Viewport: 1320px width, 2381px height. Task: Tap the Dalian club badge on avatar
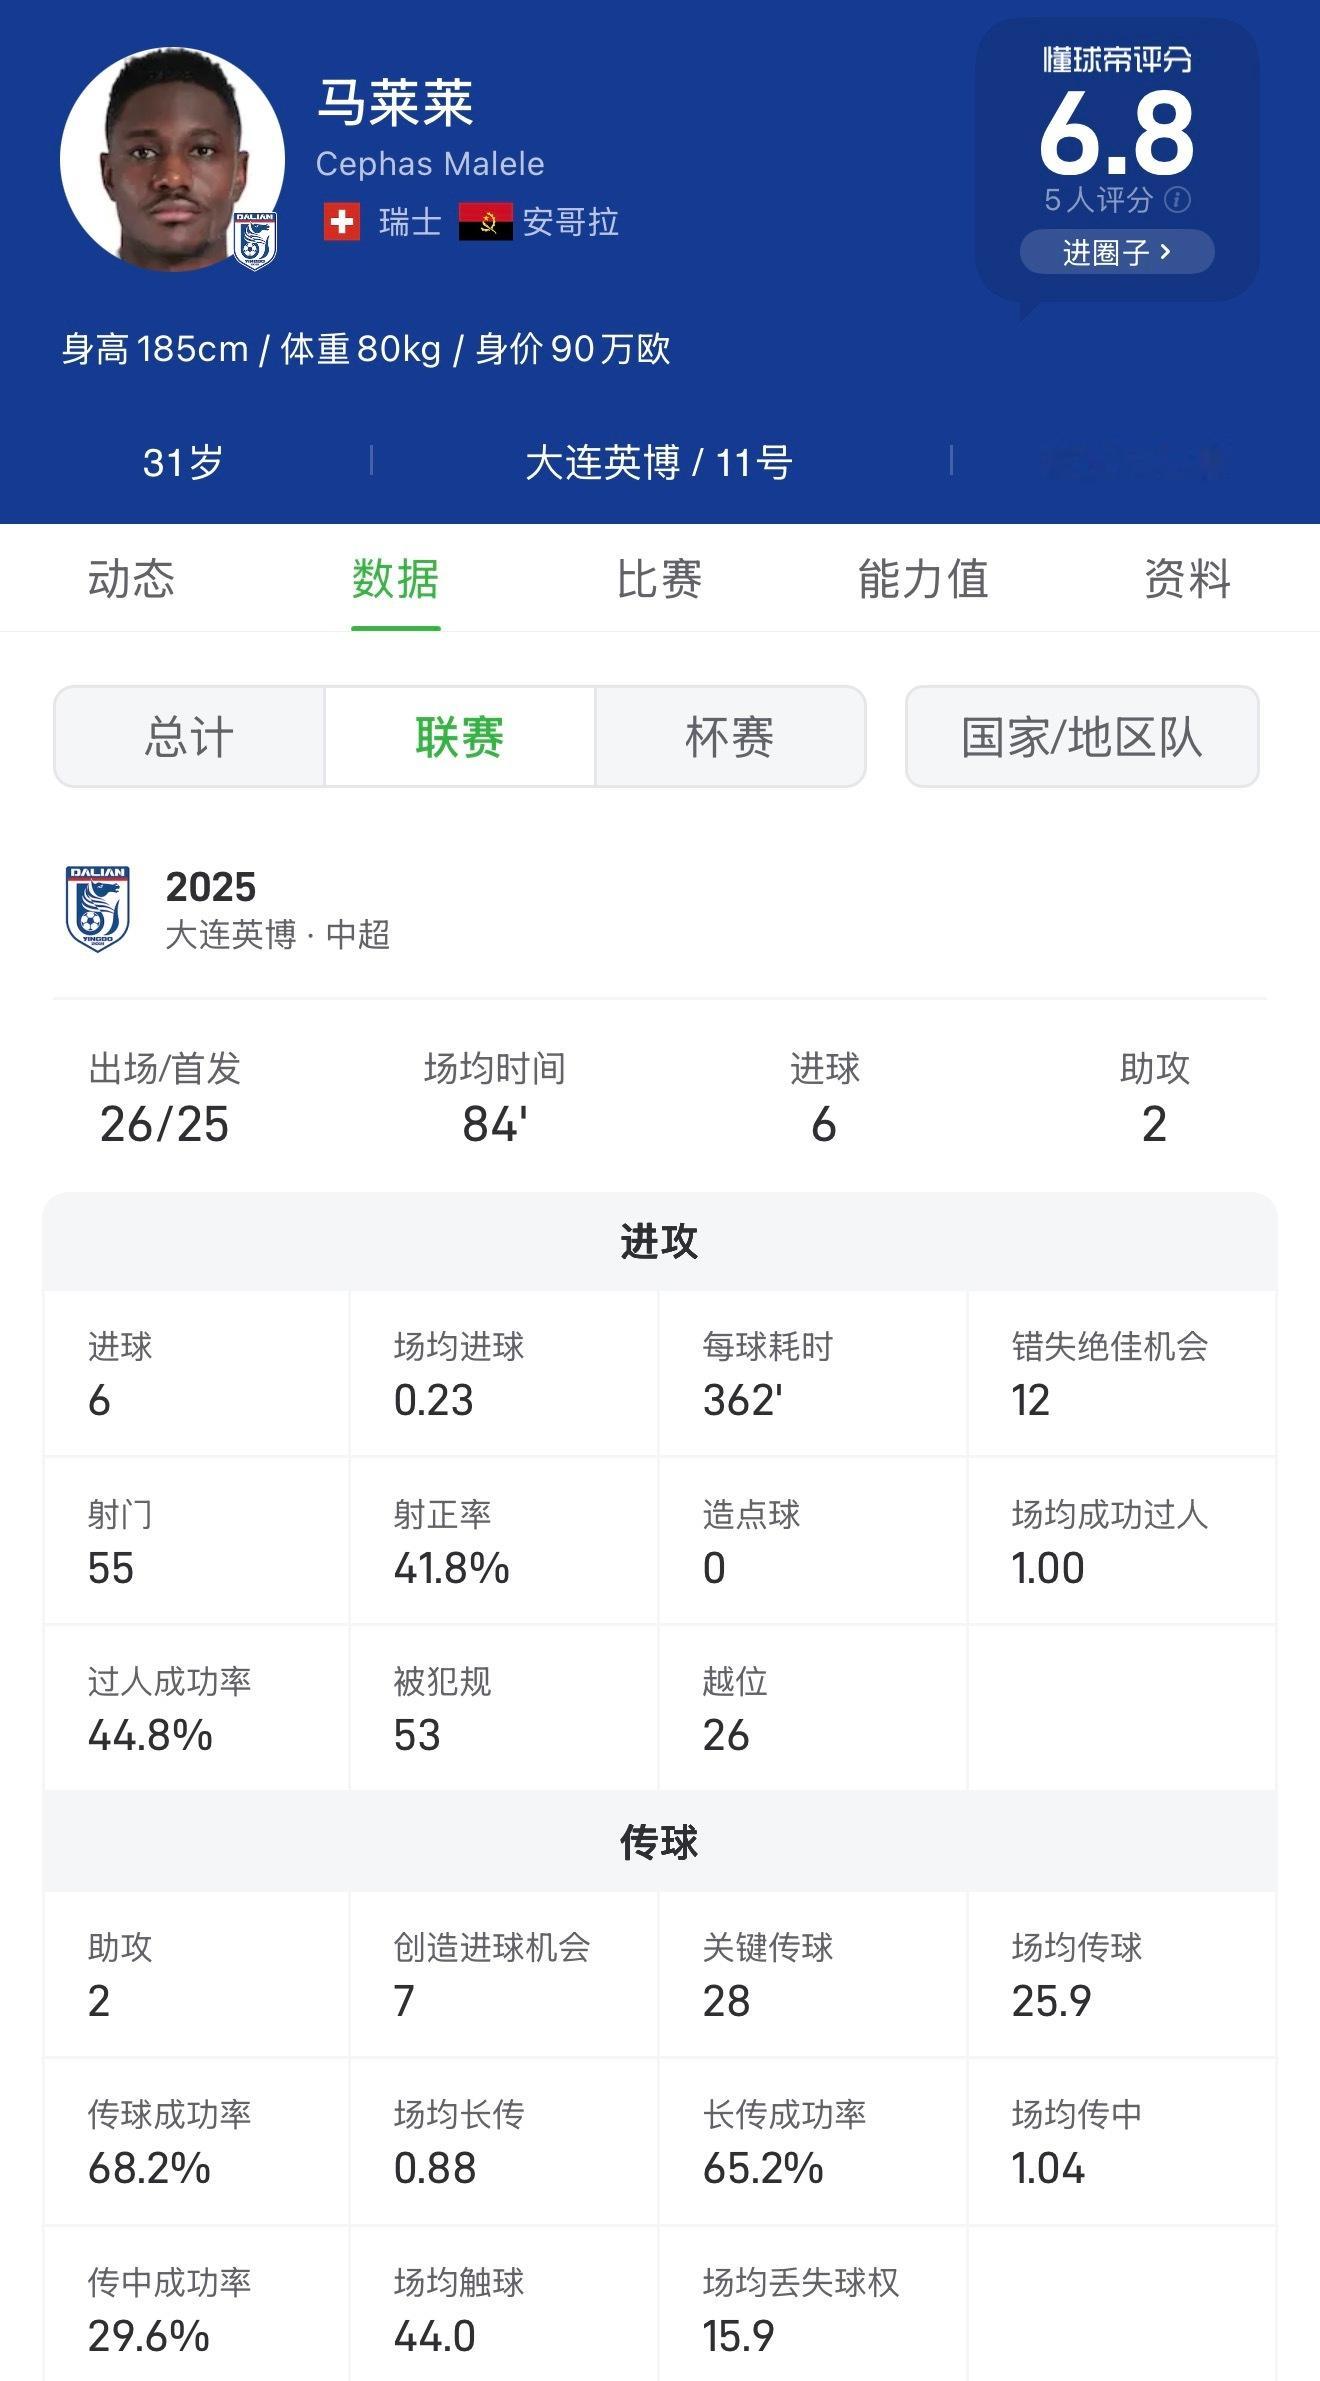[255, 241]
